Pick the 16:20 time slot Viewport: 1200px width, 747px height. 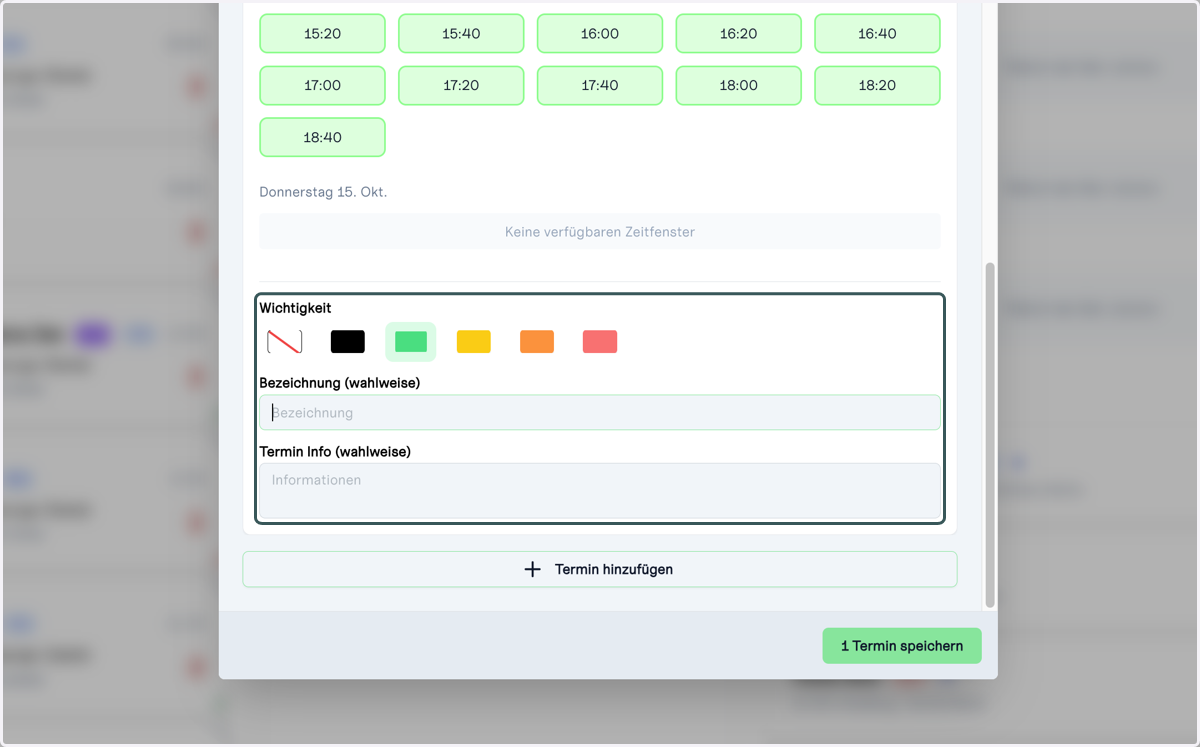738,33
